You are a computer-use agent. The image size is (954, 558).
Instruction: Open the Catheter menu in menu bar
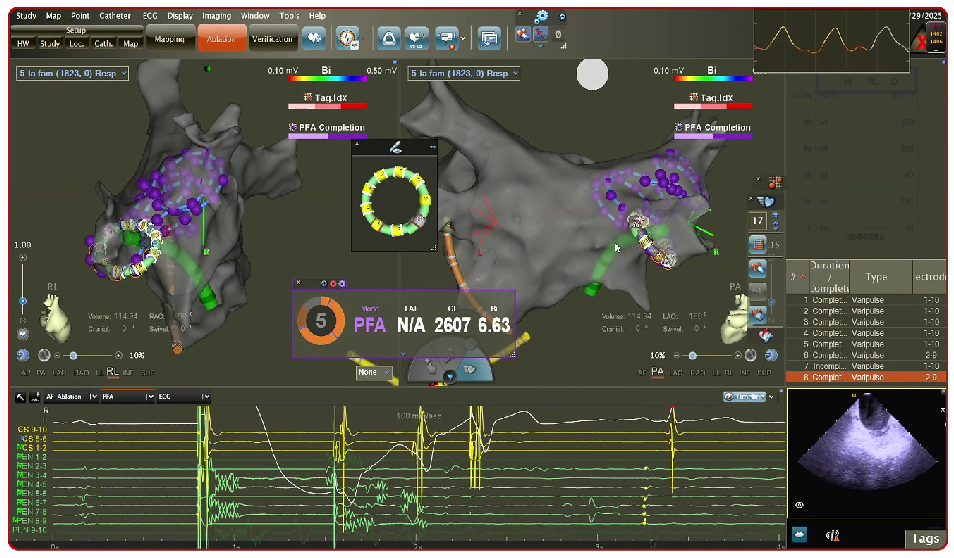point(115,16)
